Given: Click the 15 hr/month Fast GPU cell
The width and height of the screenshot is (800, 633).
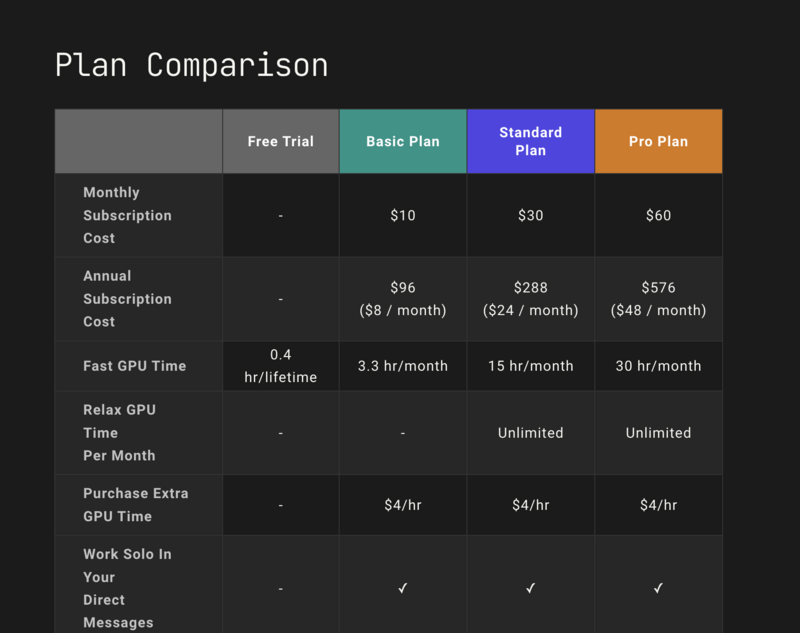Looking at the screenshot, I should (531, 366).
